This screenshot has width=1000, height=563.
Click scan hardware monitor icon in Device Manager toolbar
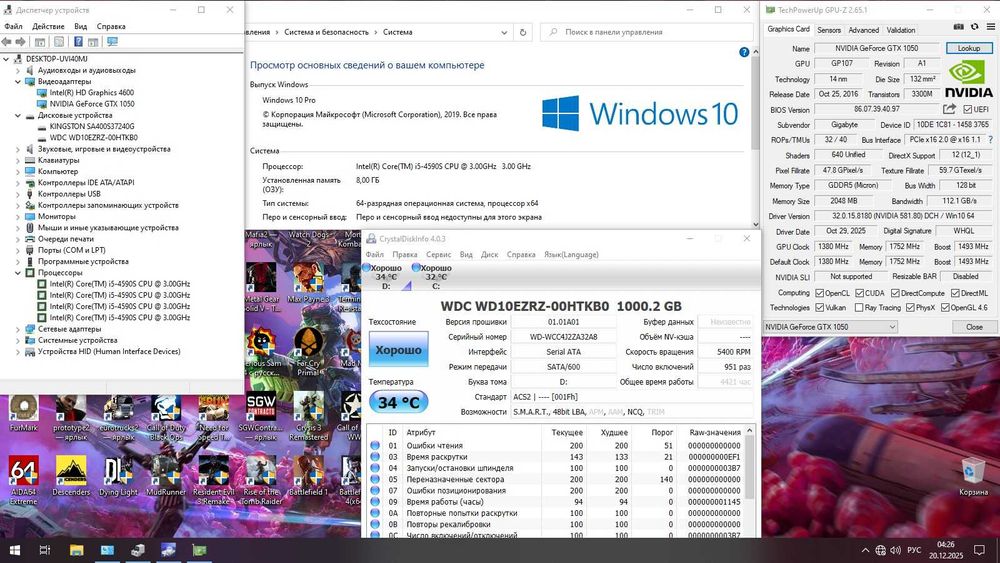click(112, 41)
